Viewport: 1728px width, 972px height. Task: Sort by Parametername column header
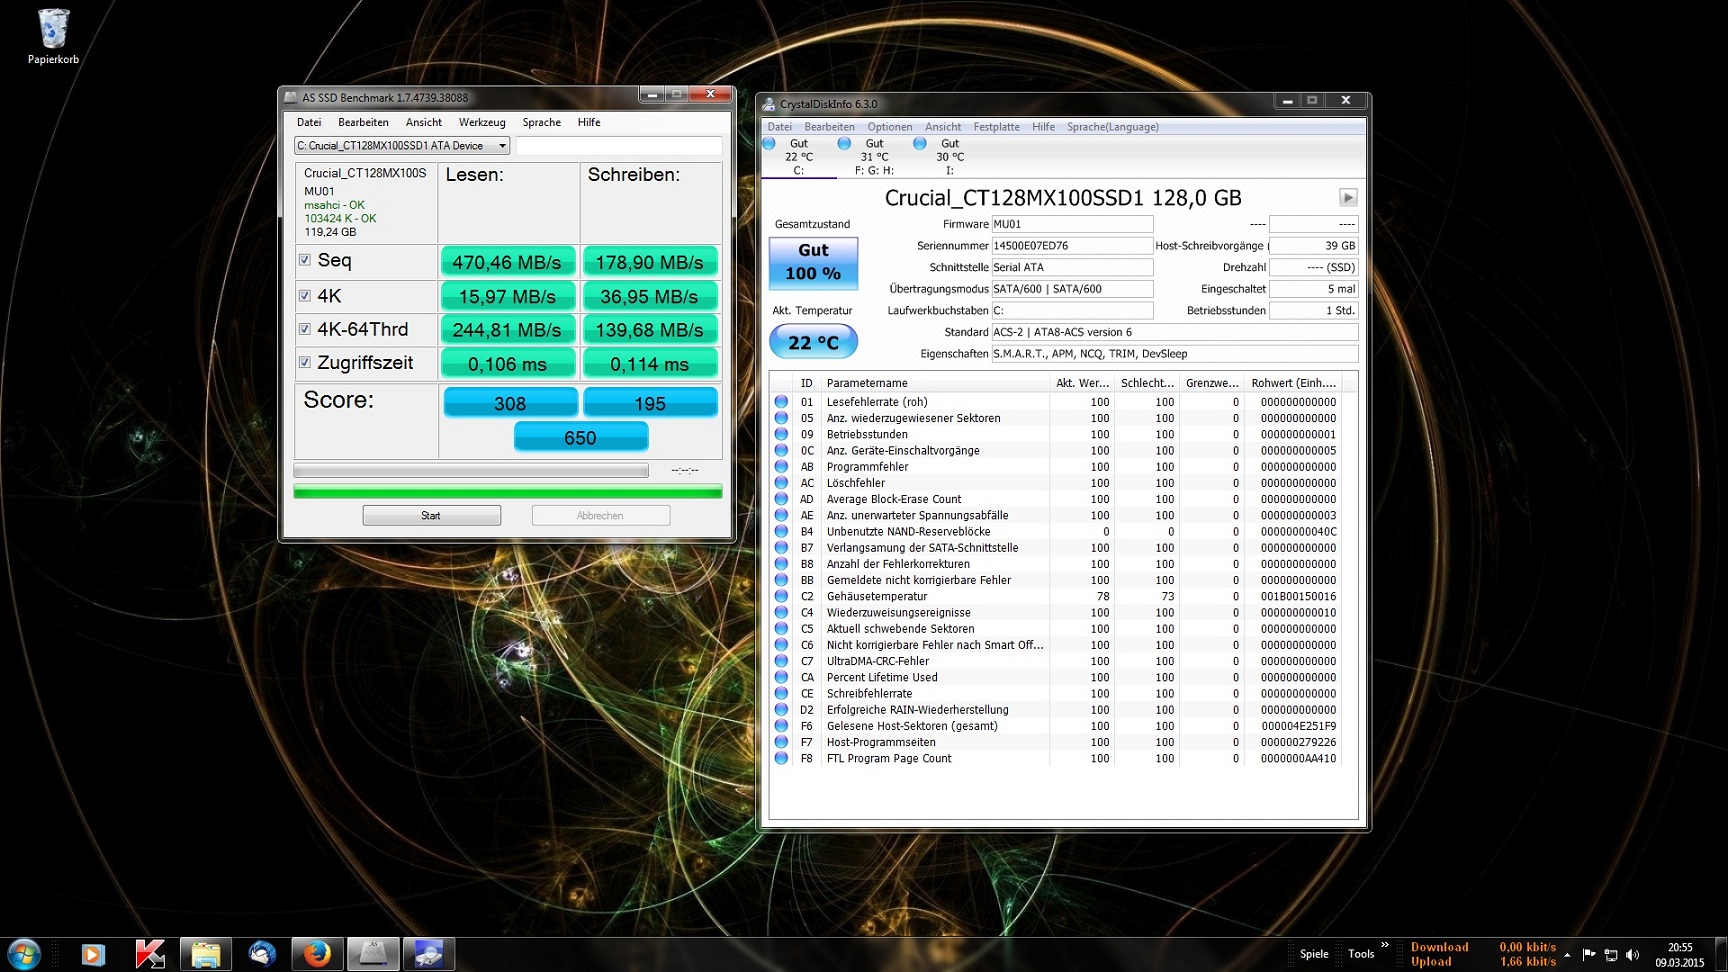[x=934, y=383]
